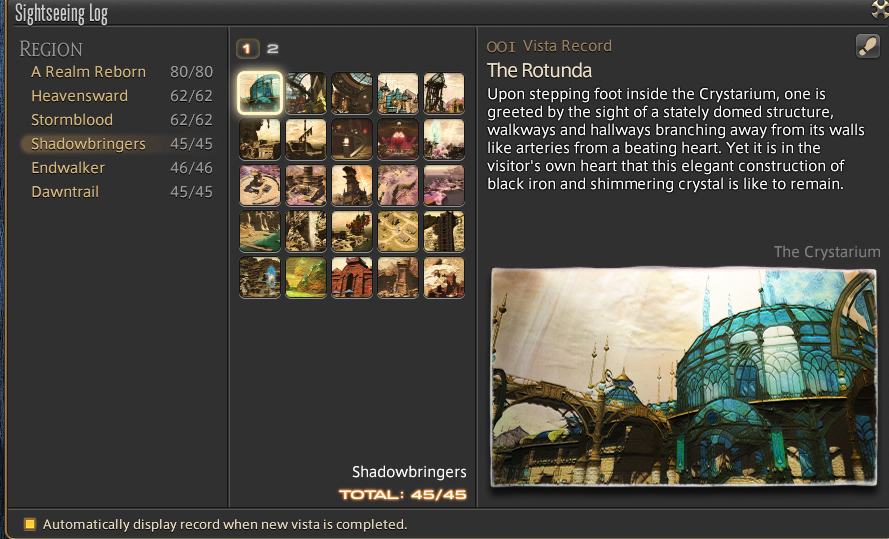Open the tiered fortress vista, third row second
Viewport: 889px width, 539px height.
click(x=306, y=185)
